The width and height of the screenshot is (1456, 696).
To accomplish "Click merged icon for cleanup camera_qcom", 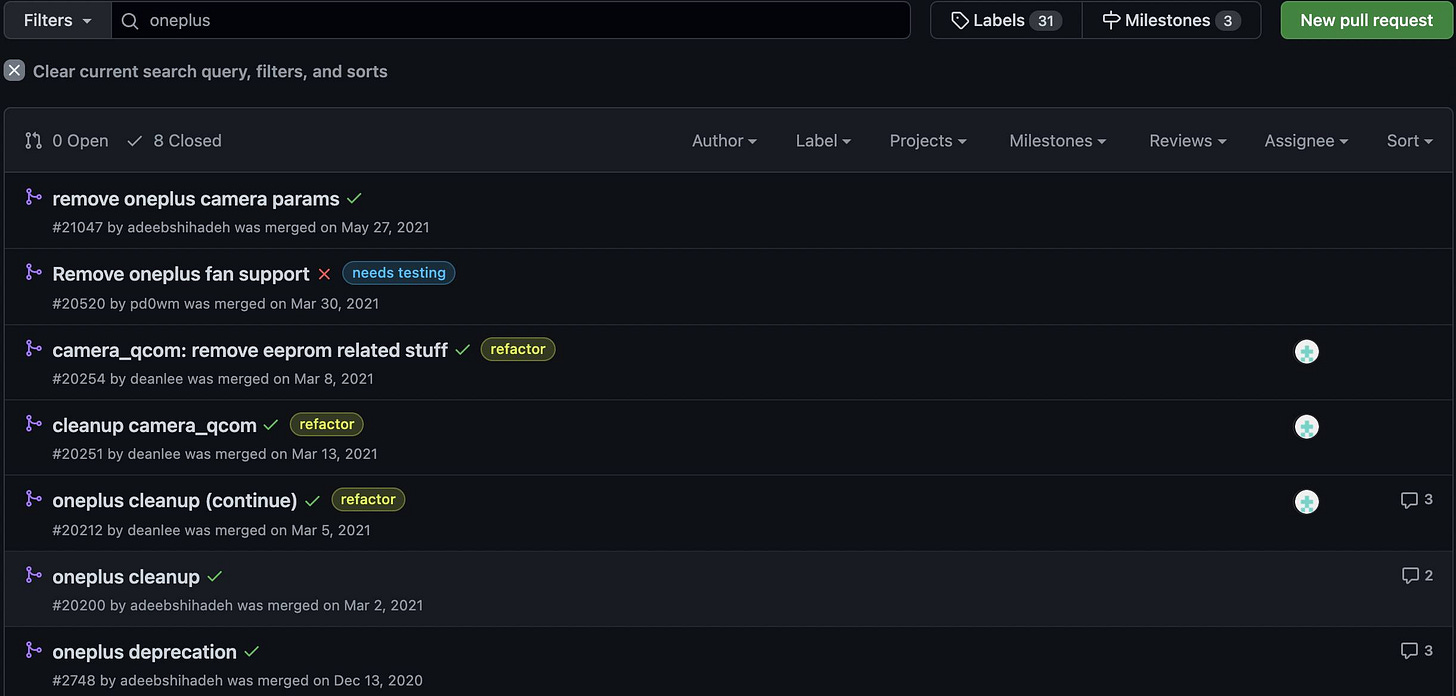I will (x=33, y=423).
